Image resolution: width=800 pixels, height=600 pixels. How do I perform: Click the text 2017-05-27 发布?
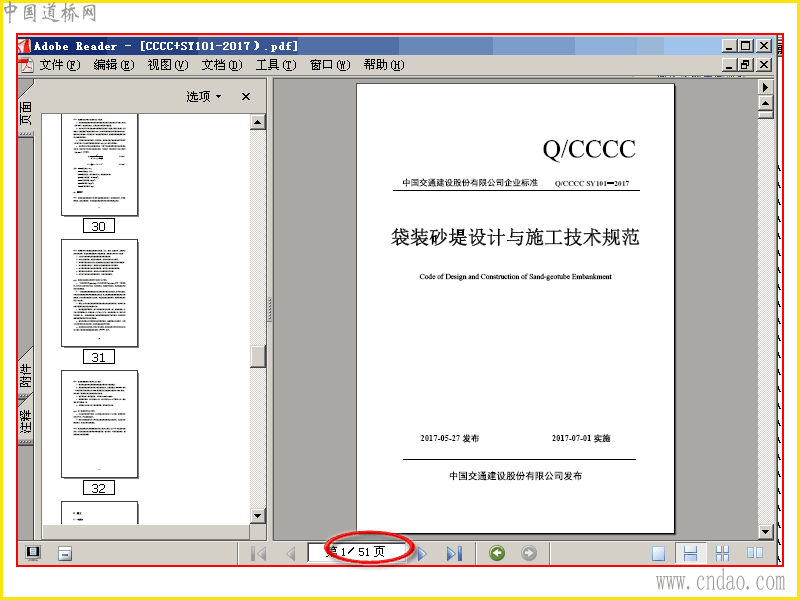click(449, 438)
